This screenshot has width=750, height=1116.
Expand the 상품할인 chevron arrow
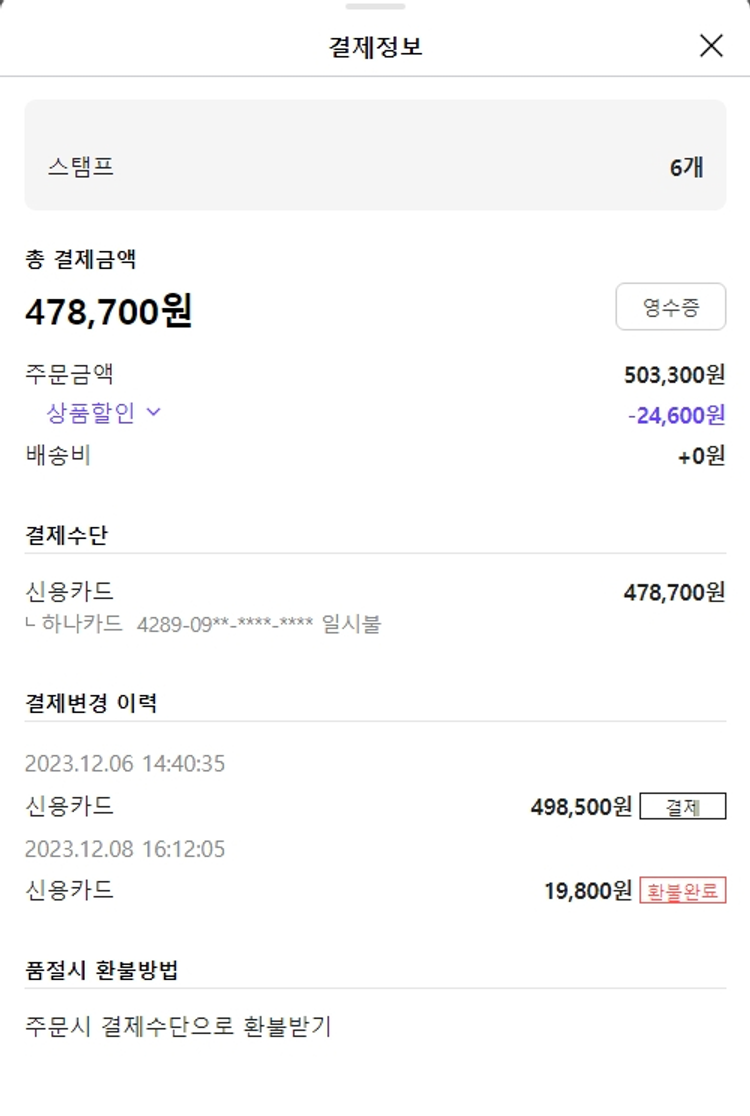153,412
